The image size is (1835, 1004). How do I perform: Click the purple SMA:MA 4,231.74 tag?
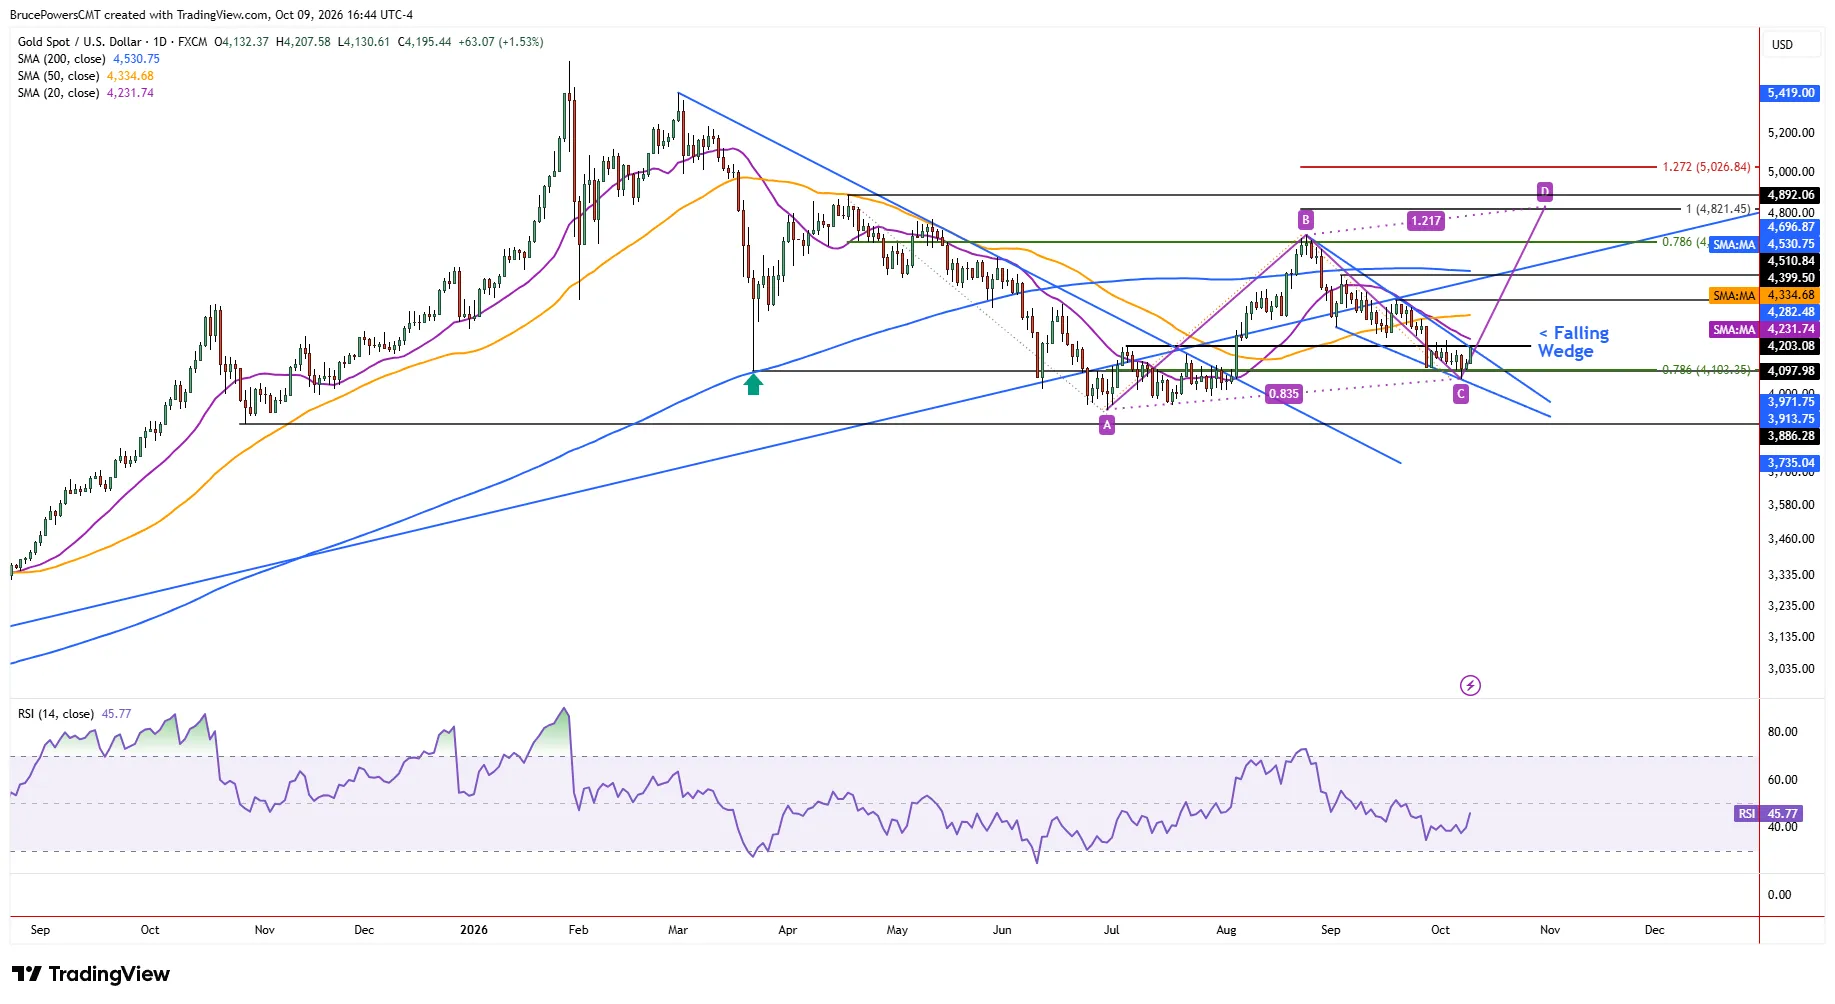(x=1764, y=329)
